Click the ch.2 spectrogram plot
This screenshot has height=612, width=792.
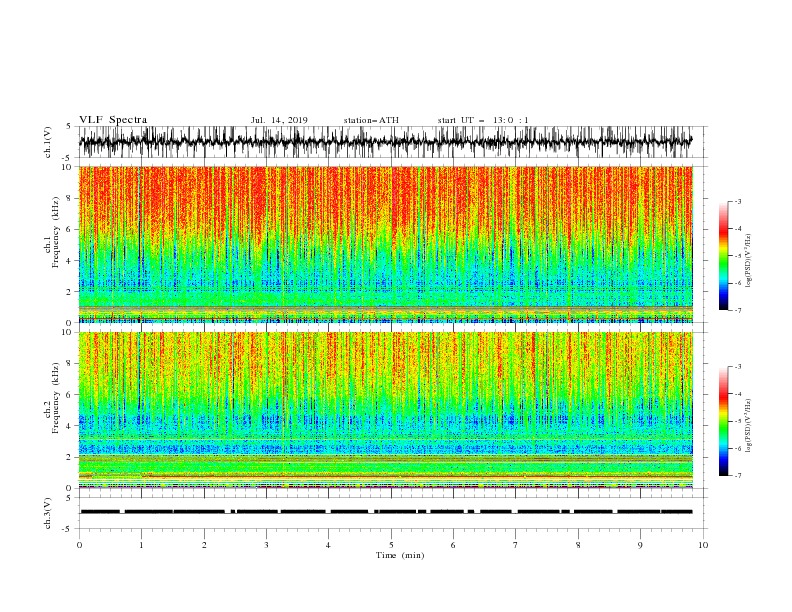(386, 410)
